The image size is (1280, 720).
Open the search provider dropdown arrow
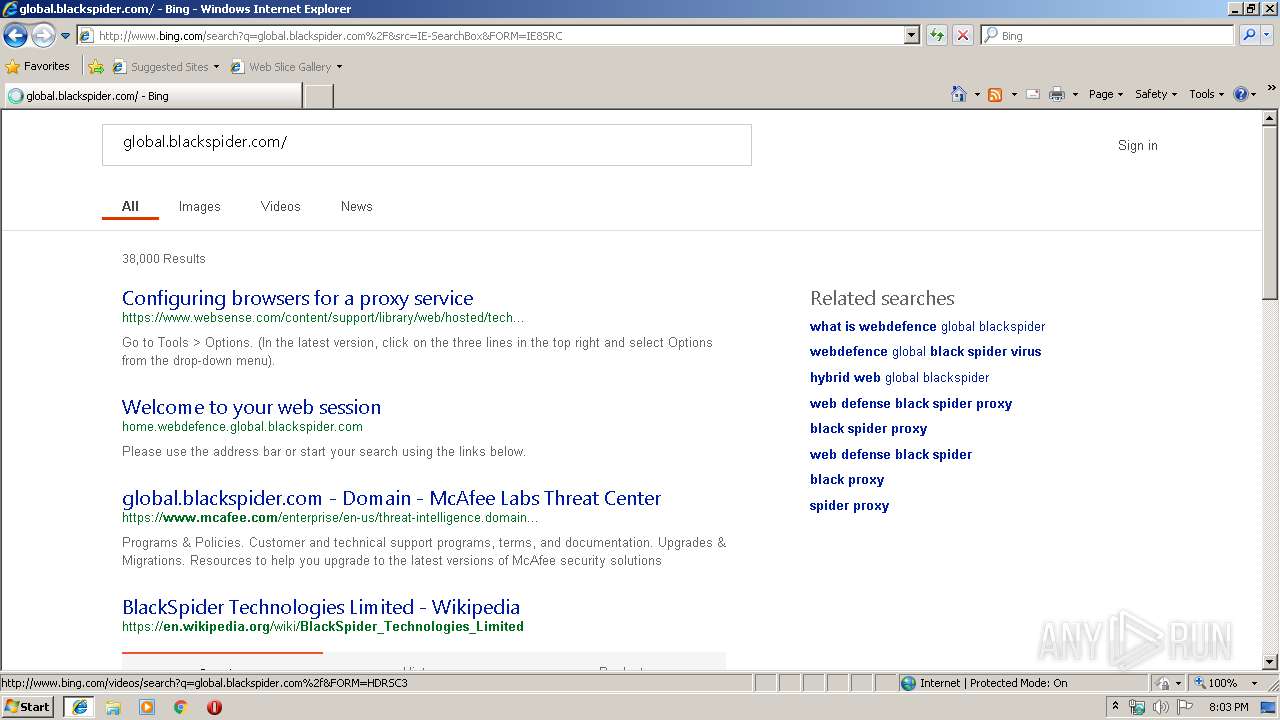1267,36
